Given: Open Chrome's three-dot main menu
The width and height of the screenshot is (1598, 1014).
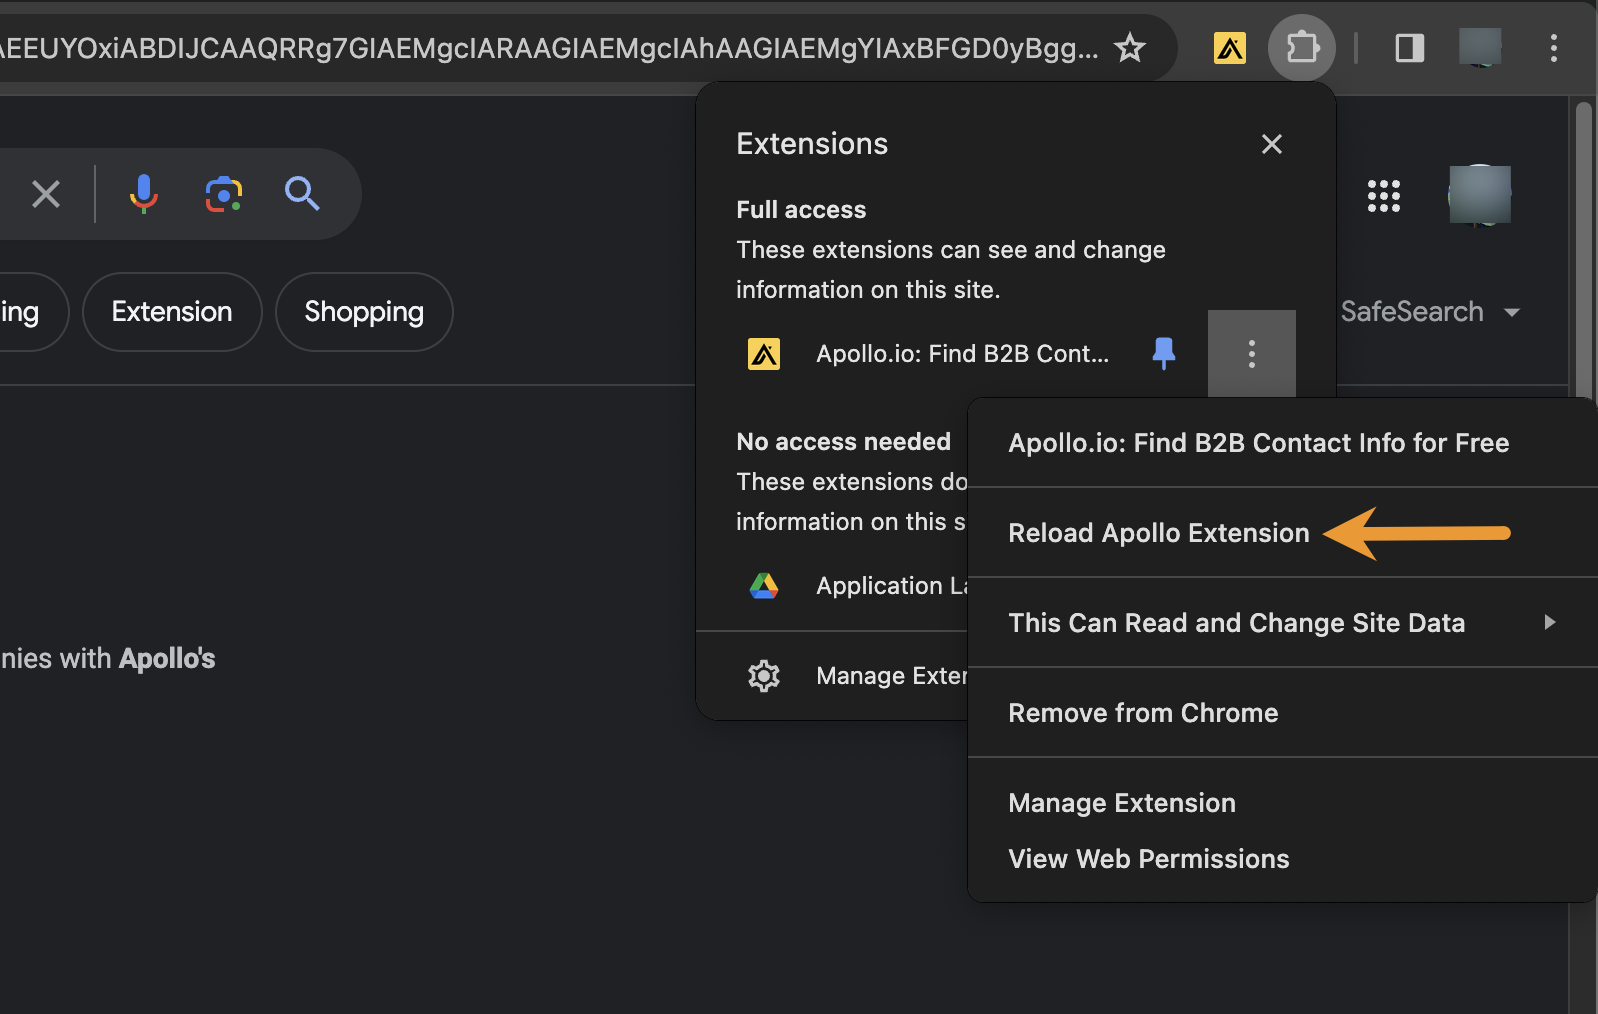Looking at the screenshot, I should (1553, 48).
